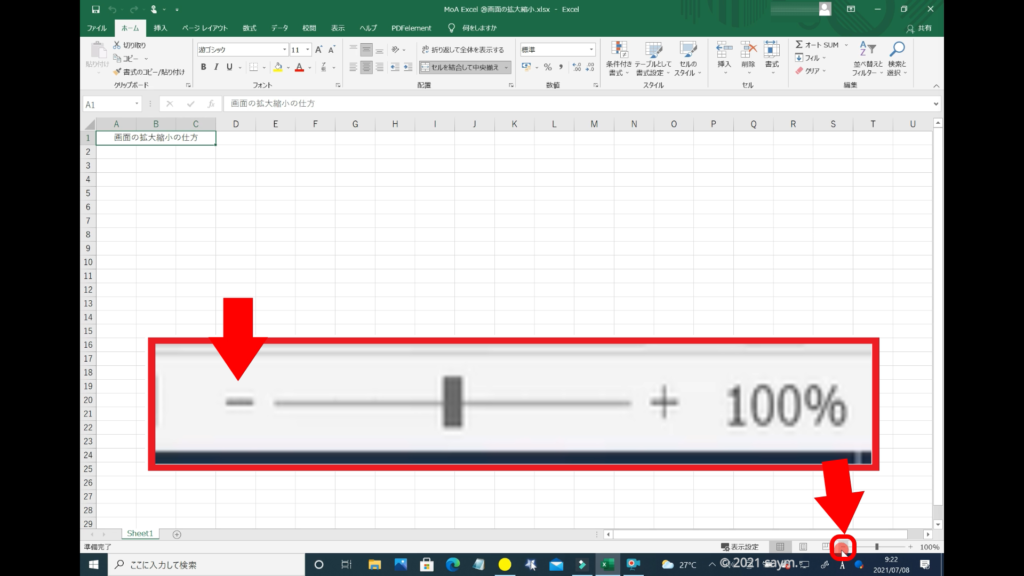Switch to the データ (Data) ribbon tab
The width and height of the screenshot is (1024, 576).
click(x=279, y=28)
